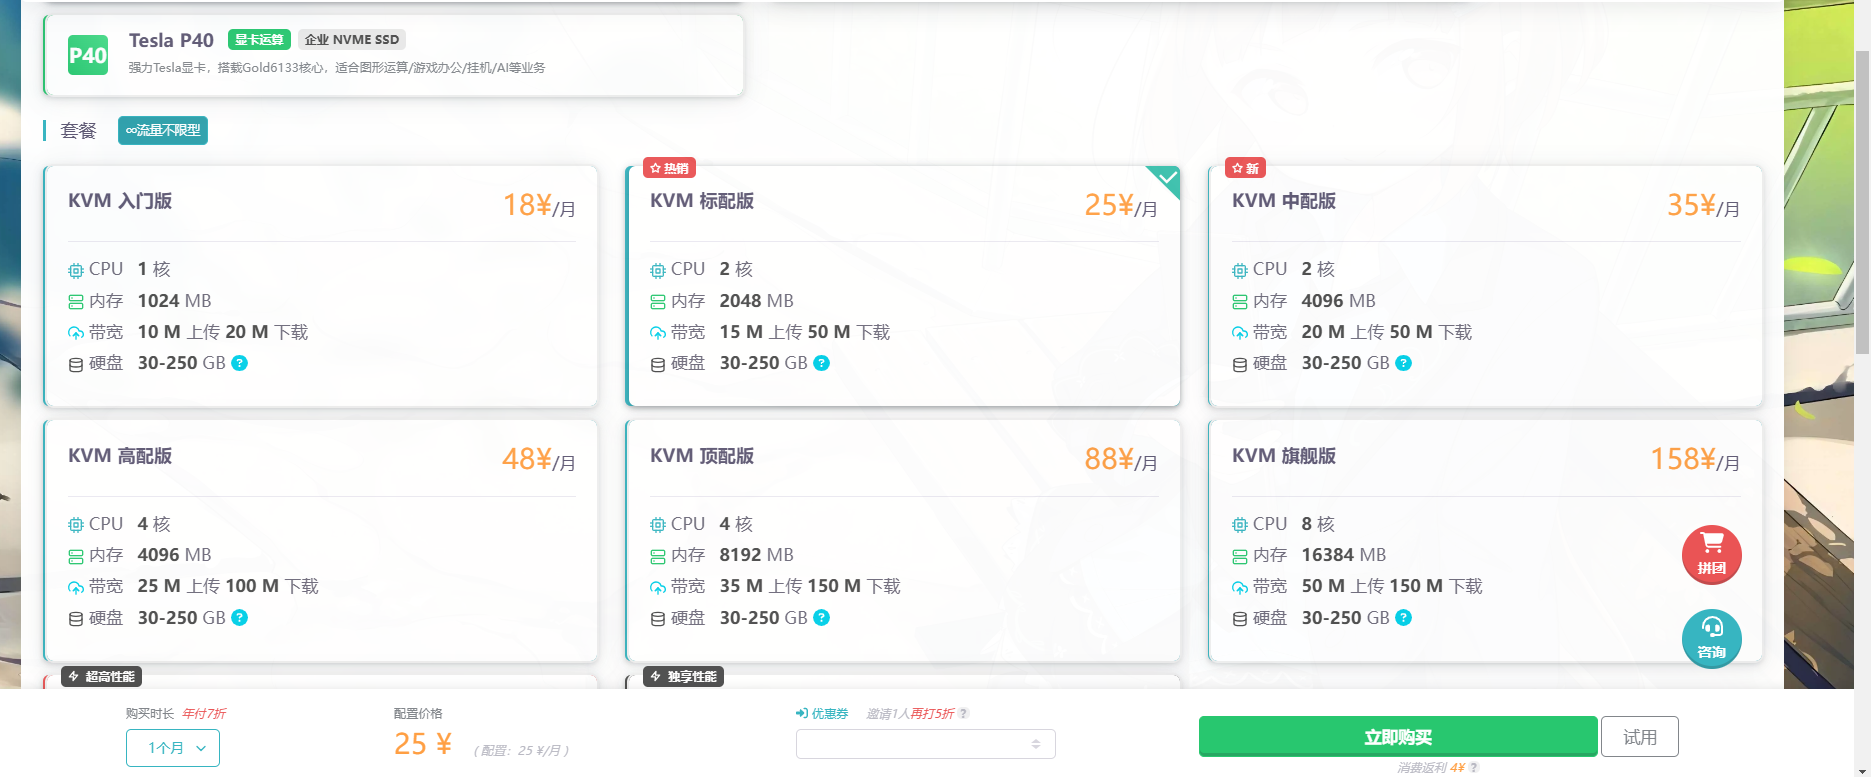Open the 咨询 customer service headset icon
Screen dimensions: 1871x777
(1711, 638)
